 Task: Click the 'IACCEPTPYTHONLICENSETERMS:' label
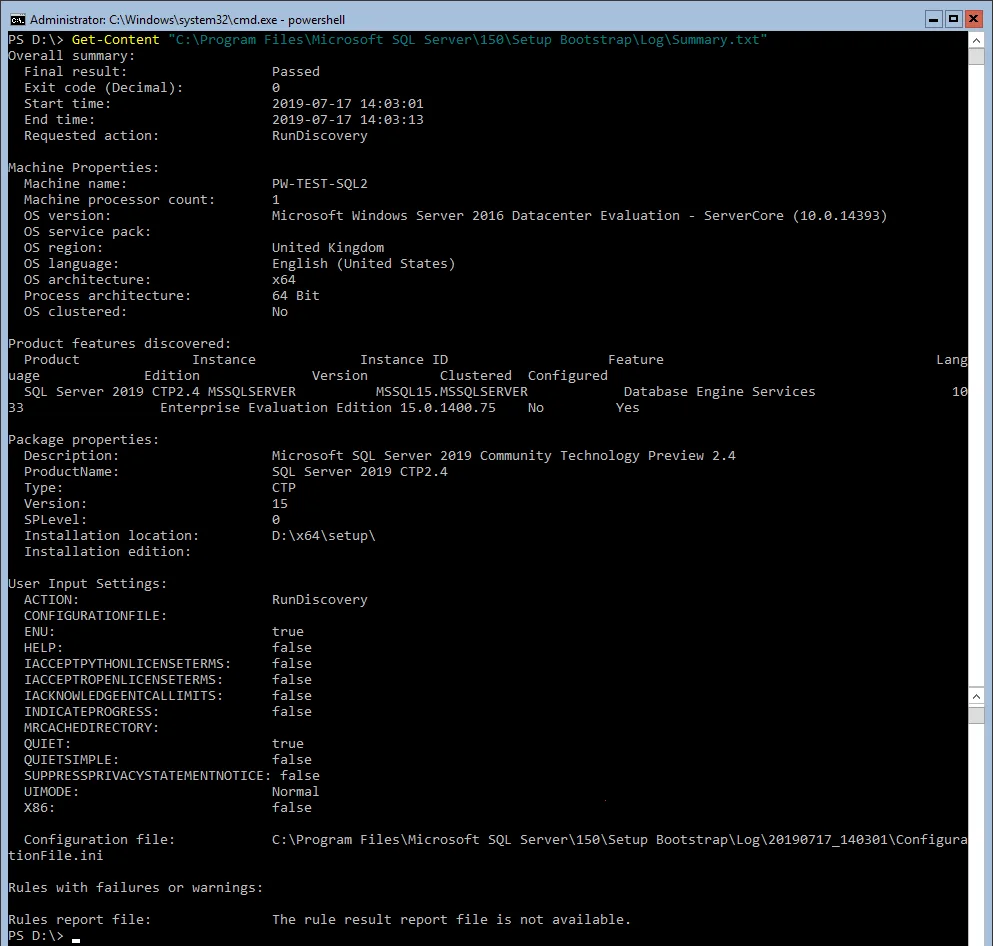click(127, 664)
